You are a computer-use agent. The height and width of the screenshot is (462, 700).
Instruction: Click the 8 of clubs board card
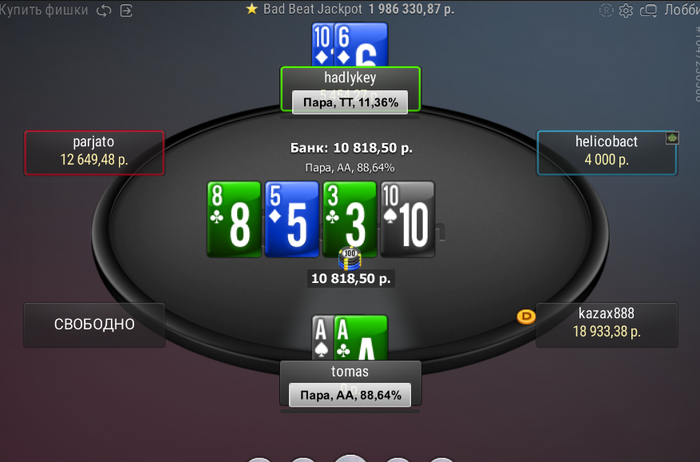234,219
